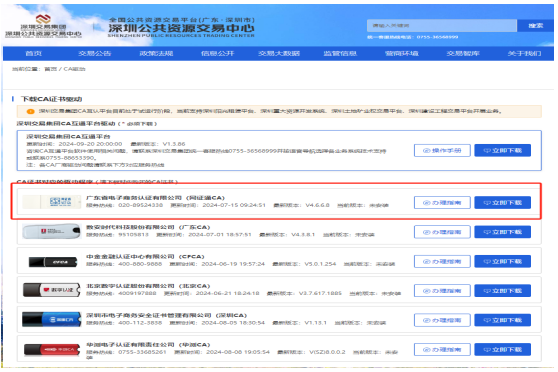Download the CA互通平台 driver with 立即下载

502,151
